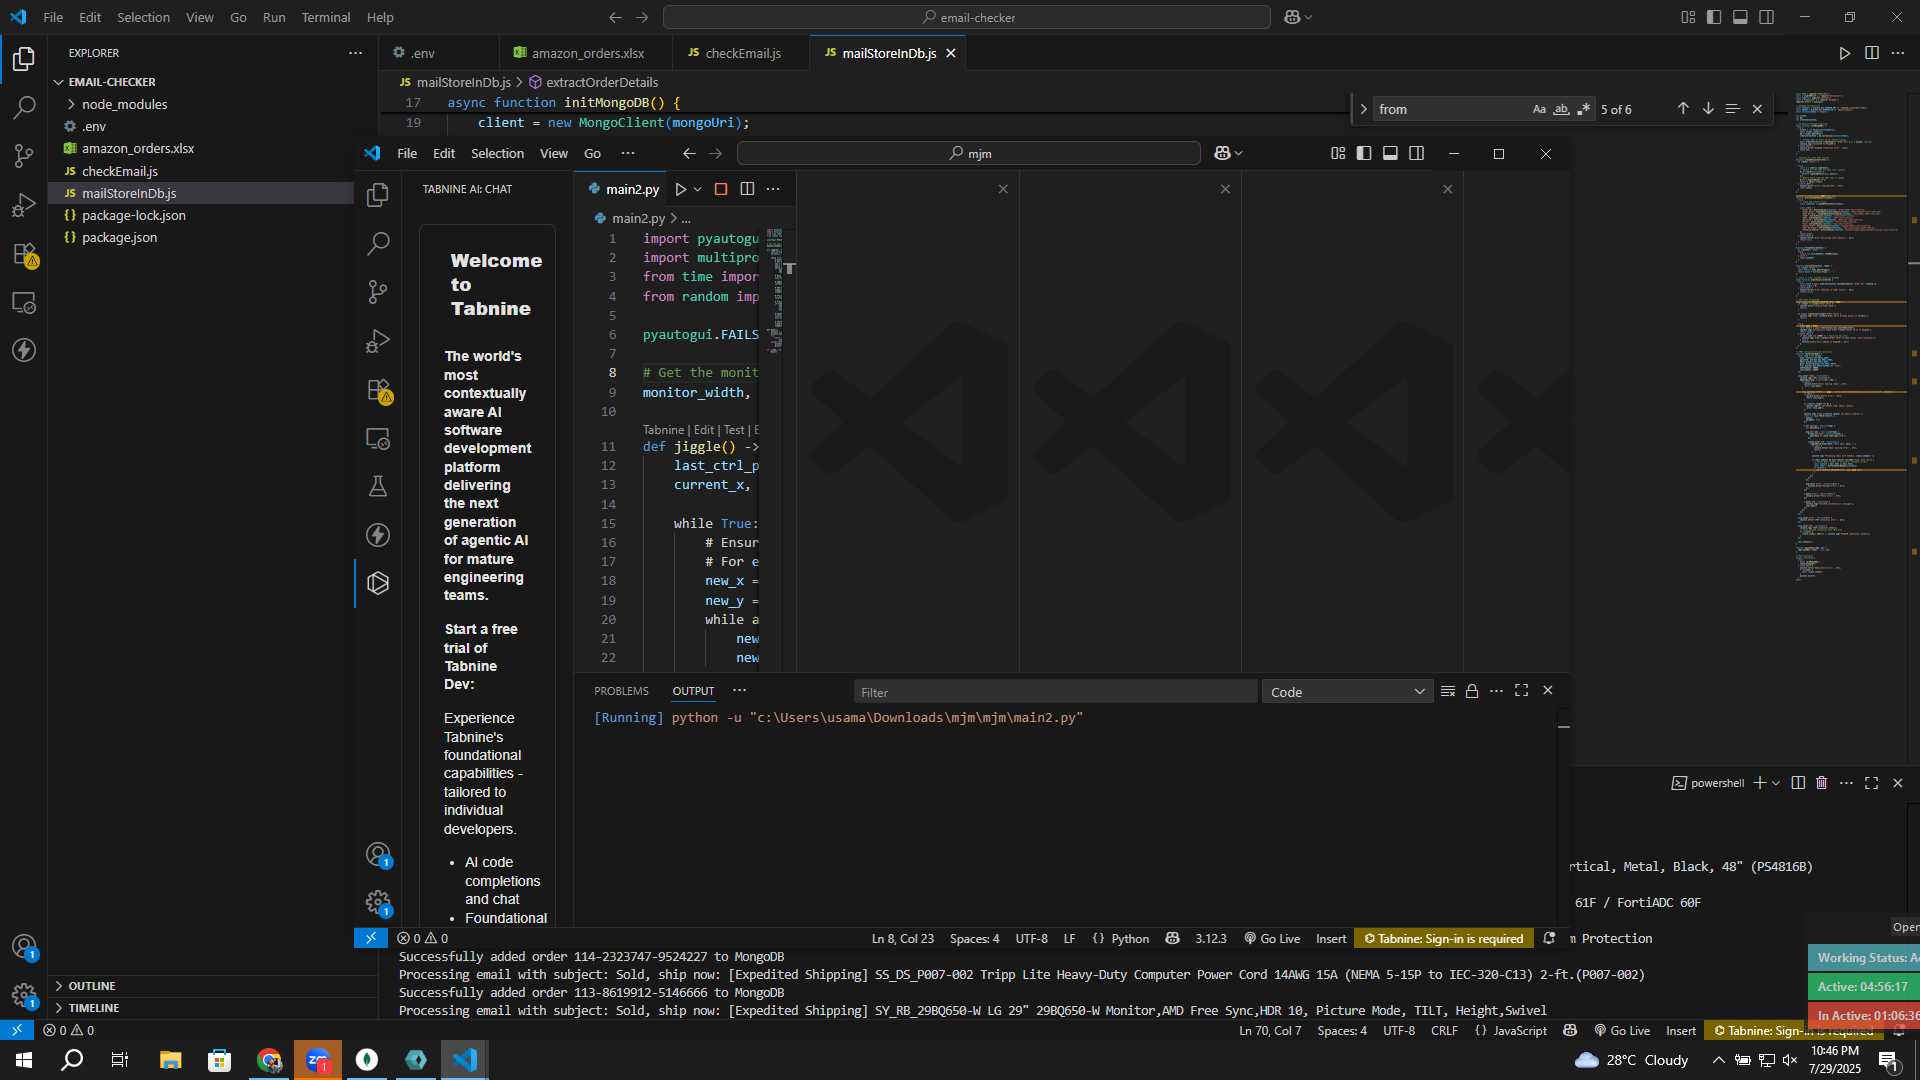Open Extensions view in email-checker activity bar
Viewport: 1920px width, 1080px height.
click(24, 254)
